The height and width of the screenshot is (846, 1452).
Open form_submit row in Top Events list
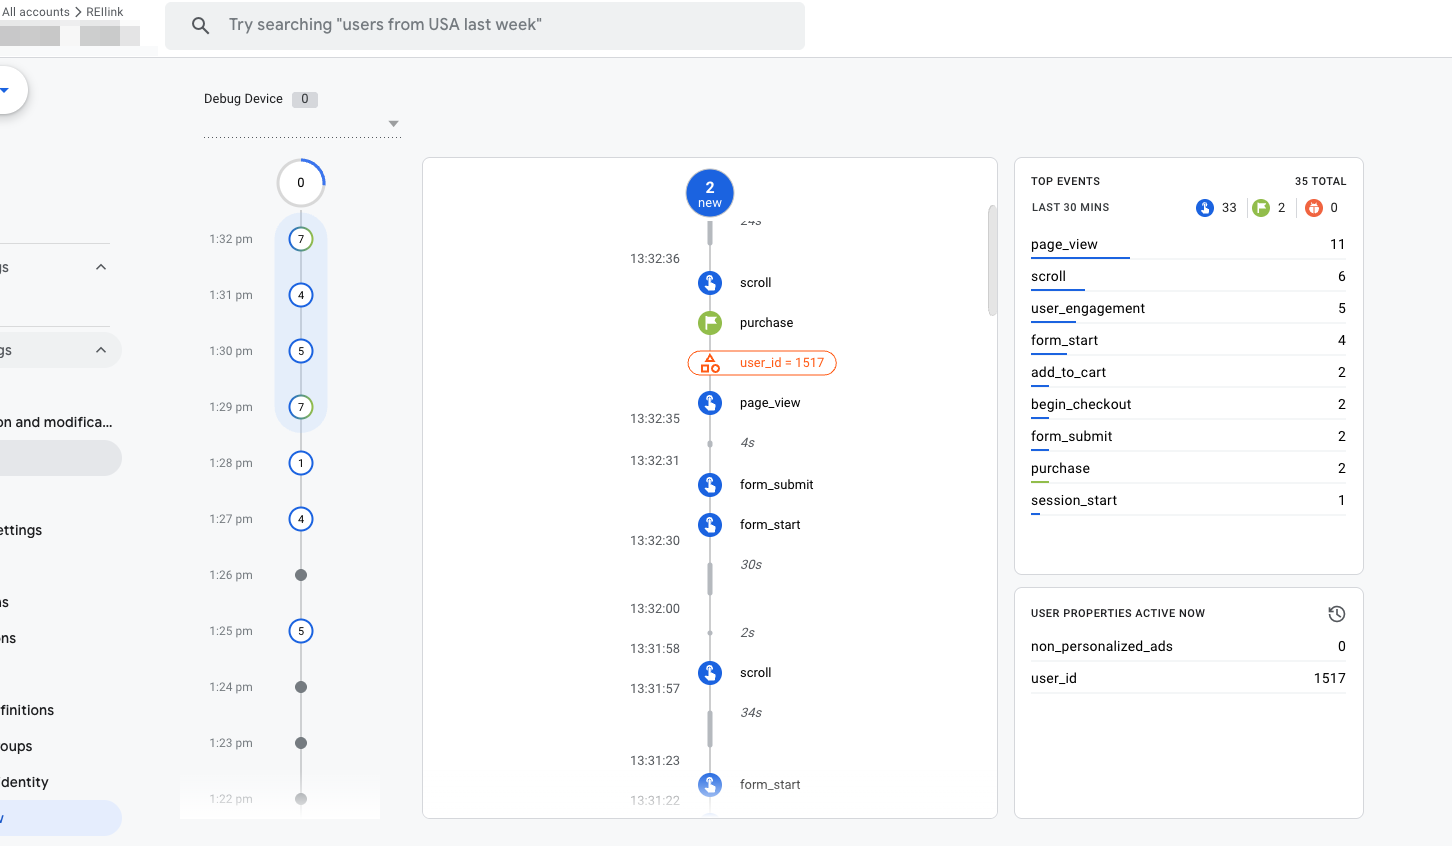1188,437
